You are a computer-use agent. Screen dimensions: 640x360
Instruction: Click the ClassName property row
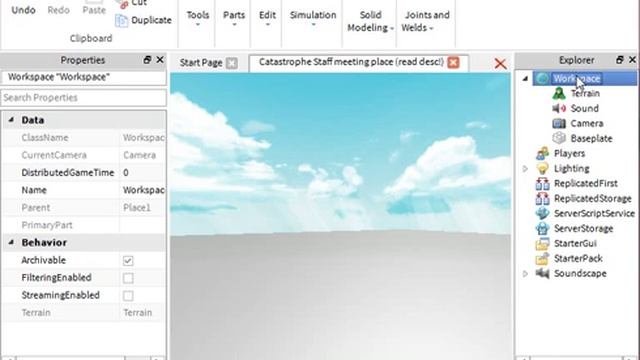(x=84, y=138)
